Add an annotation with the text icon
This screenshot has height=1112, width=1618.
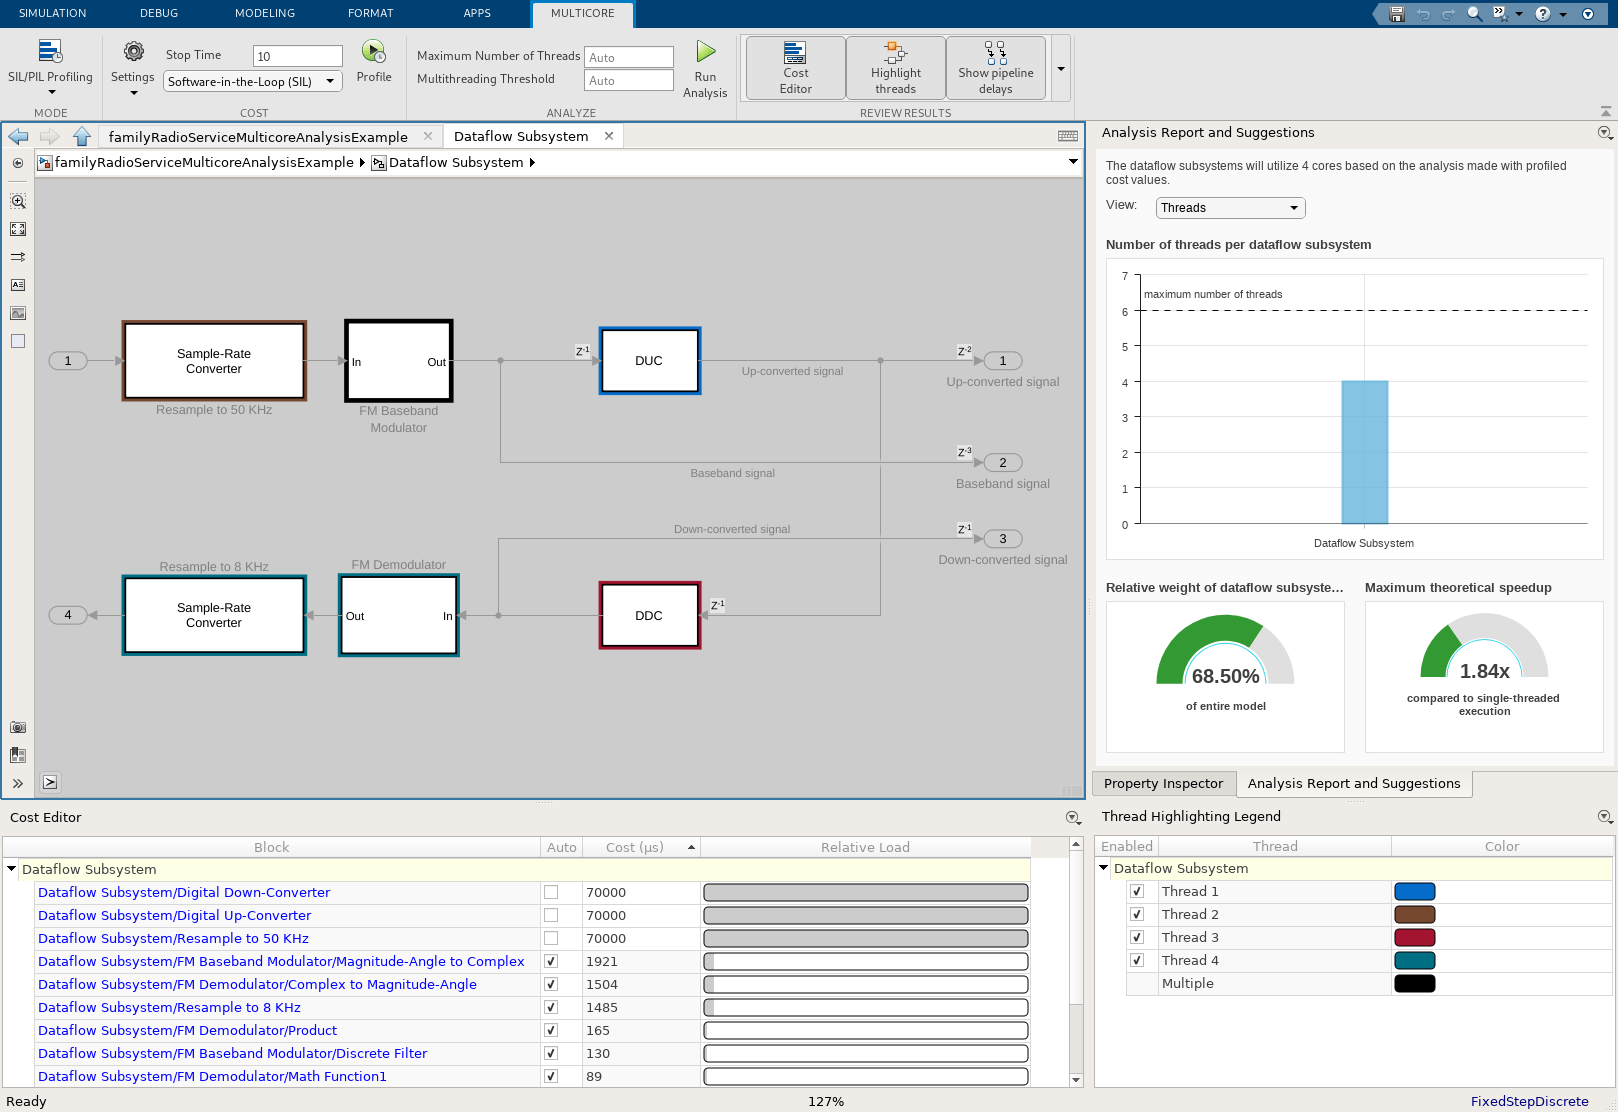coord(18,285)
